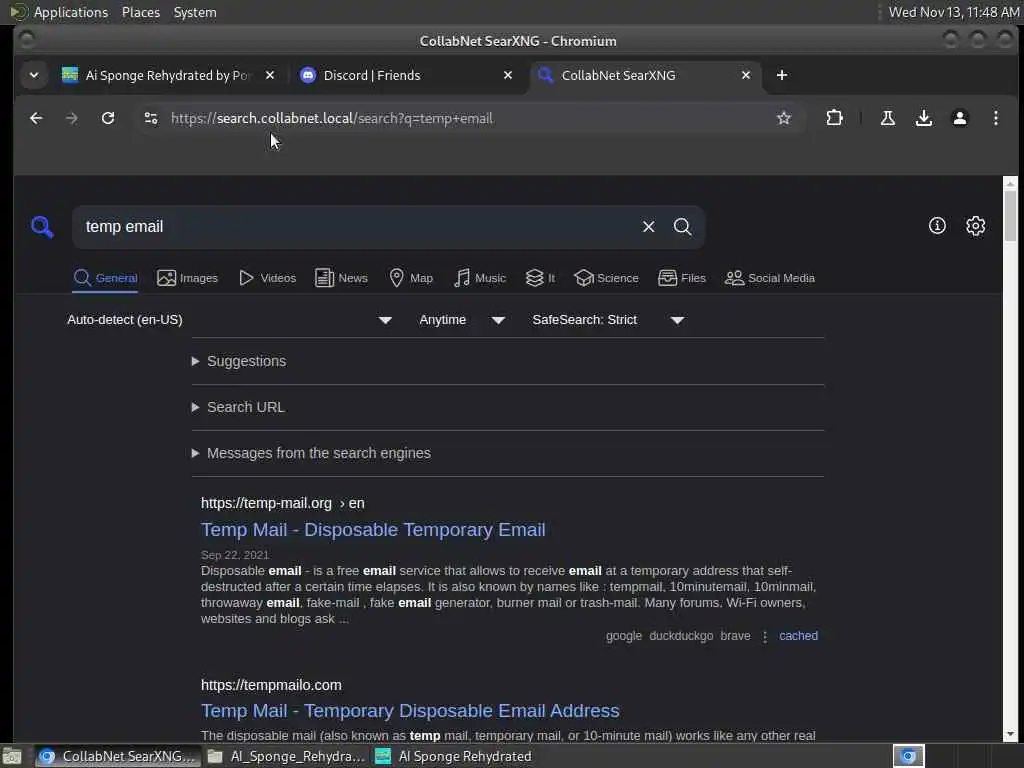Open the Auto-detect language dropdown
1024x768 pixels.
(229, 320)
